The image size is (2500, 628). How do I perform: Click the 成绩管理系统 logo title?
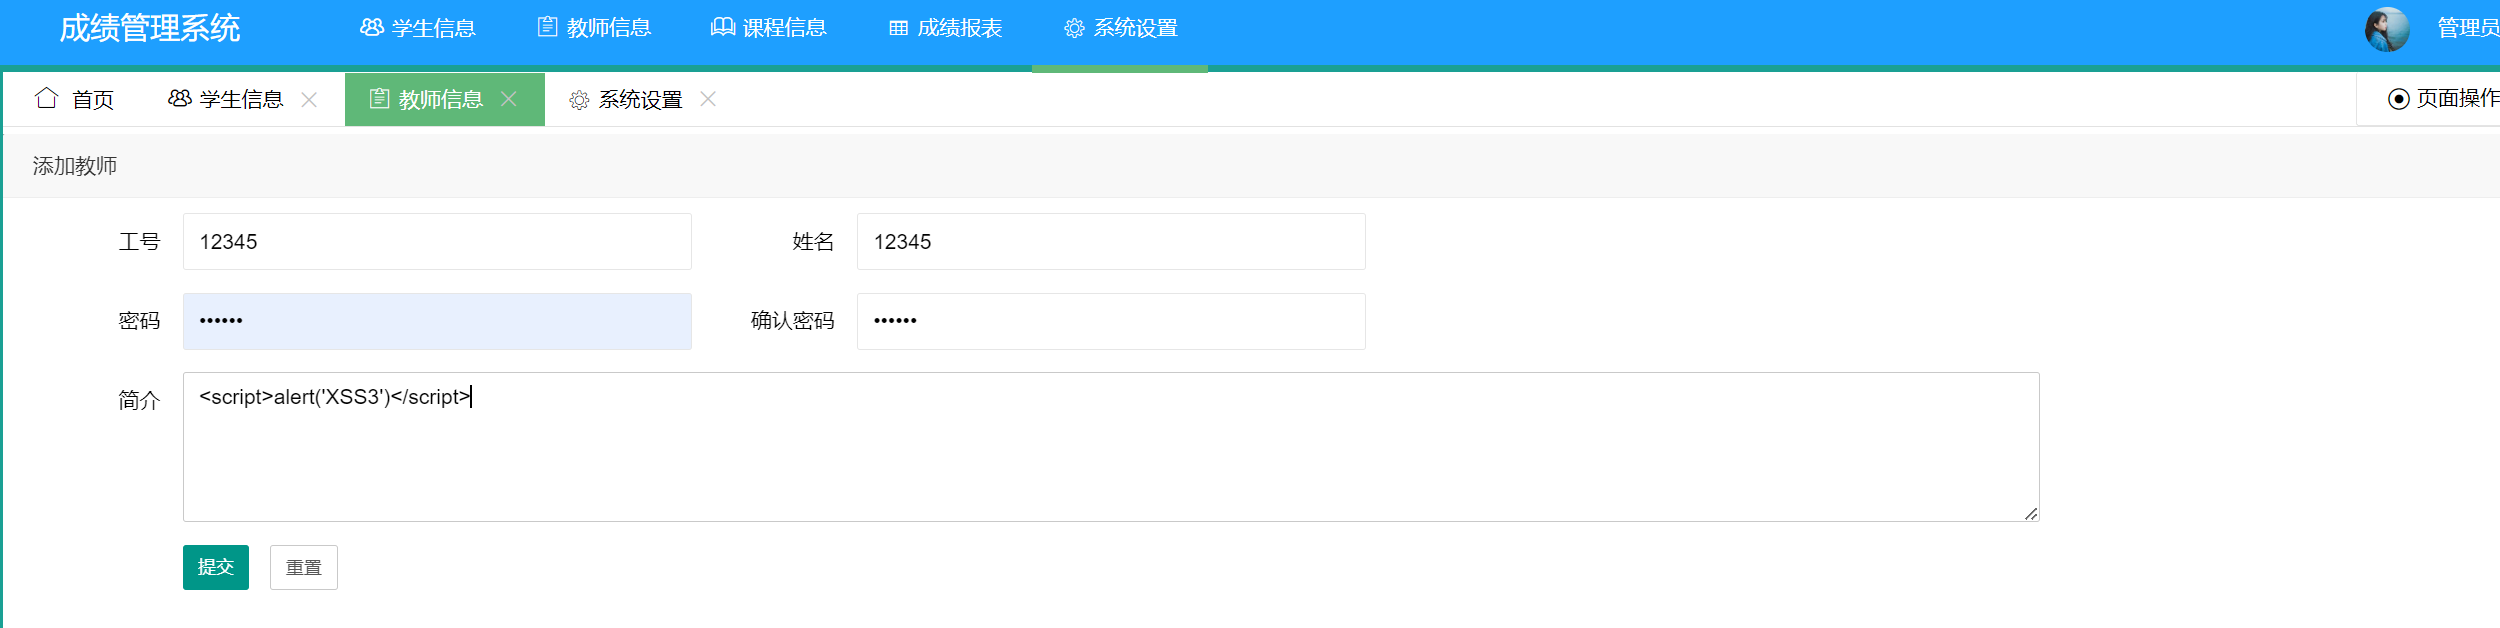coord(150,28)
